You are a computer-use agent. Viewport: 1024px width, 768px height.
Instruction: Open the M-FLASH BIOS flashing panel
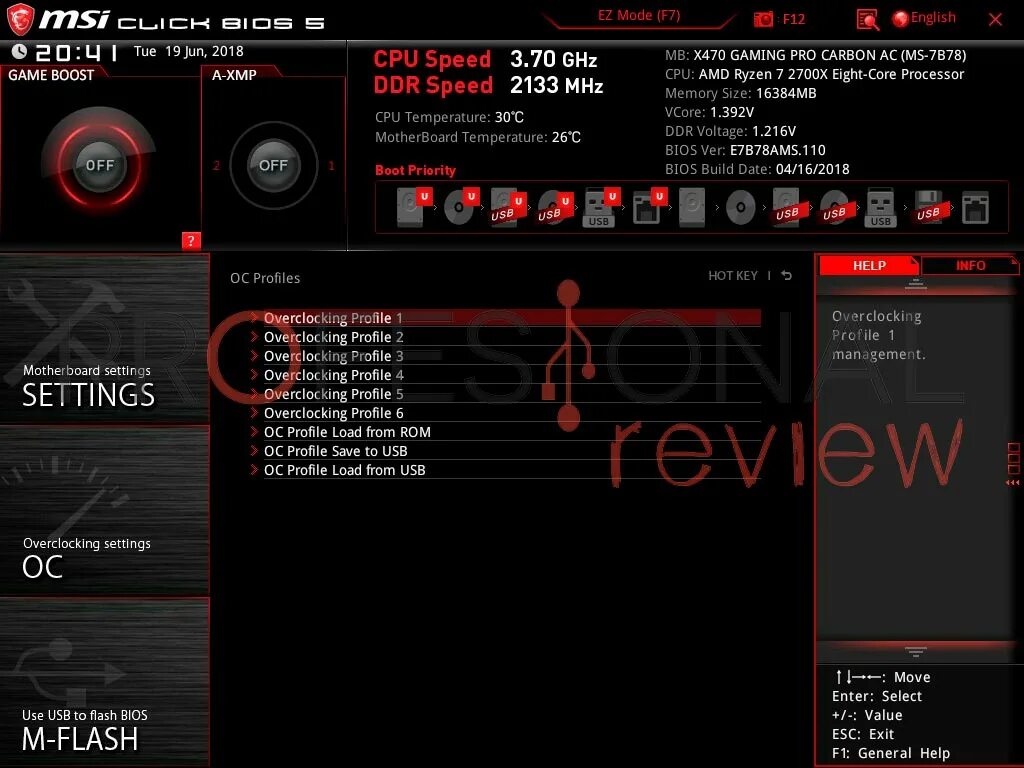tap(104, 682)
